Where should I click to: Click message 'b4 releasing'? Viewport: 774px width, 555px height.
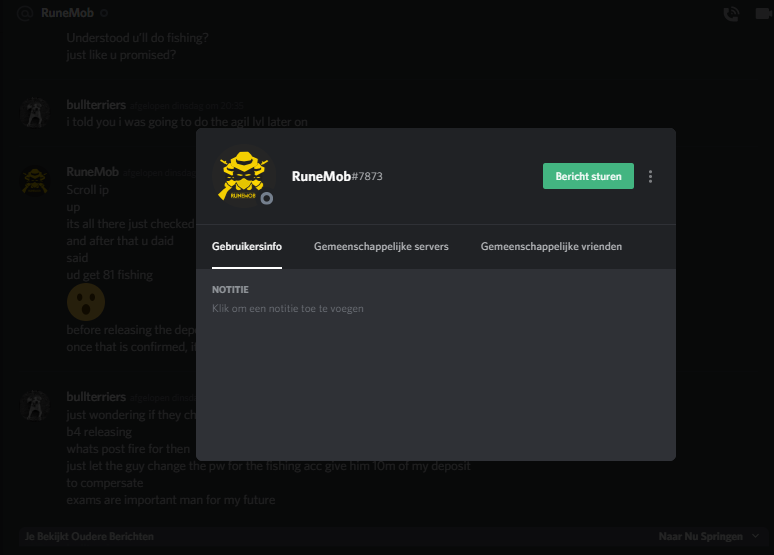tap(99, 432)
